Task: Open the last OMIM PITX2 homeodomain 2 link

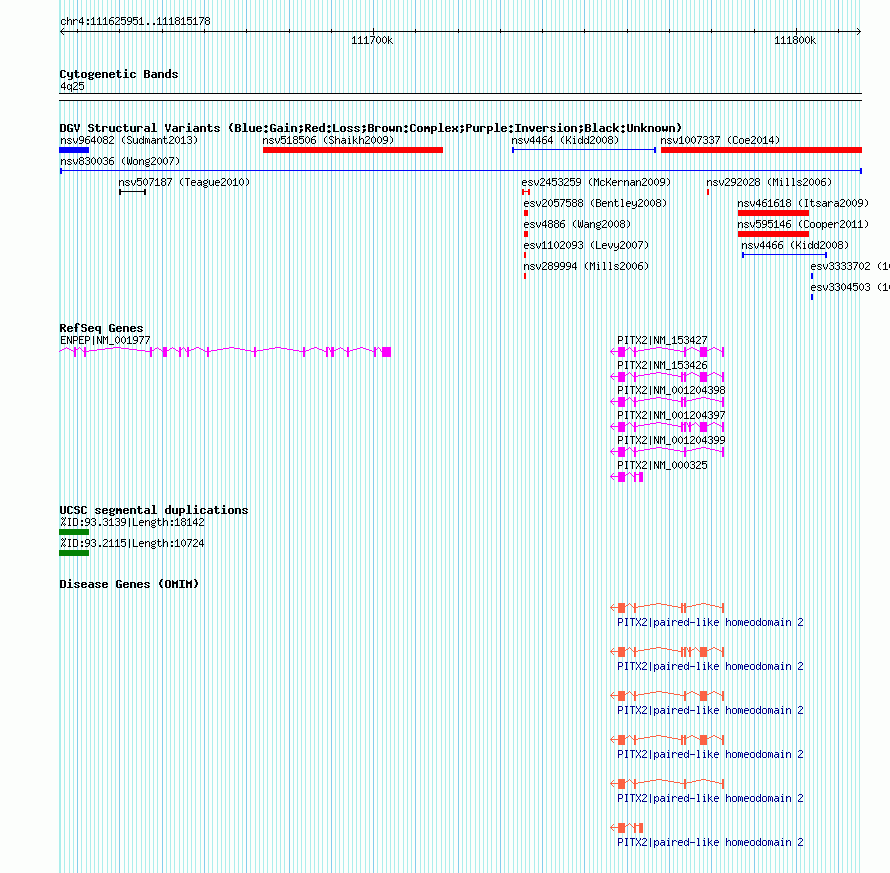Action: coord(710,842)
